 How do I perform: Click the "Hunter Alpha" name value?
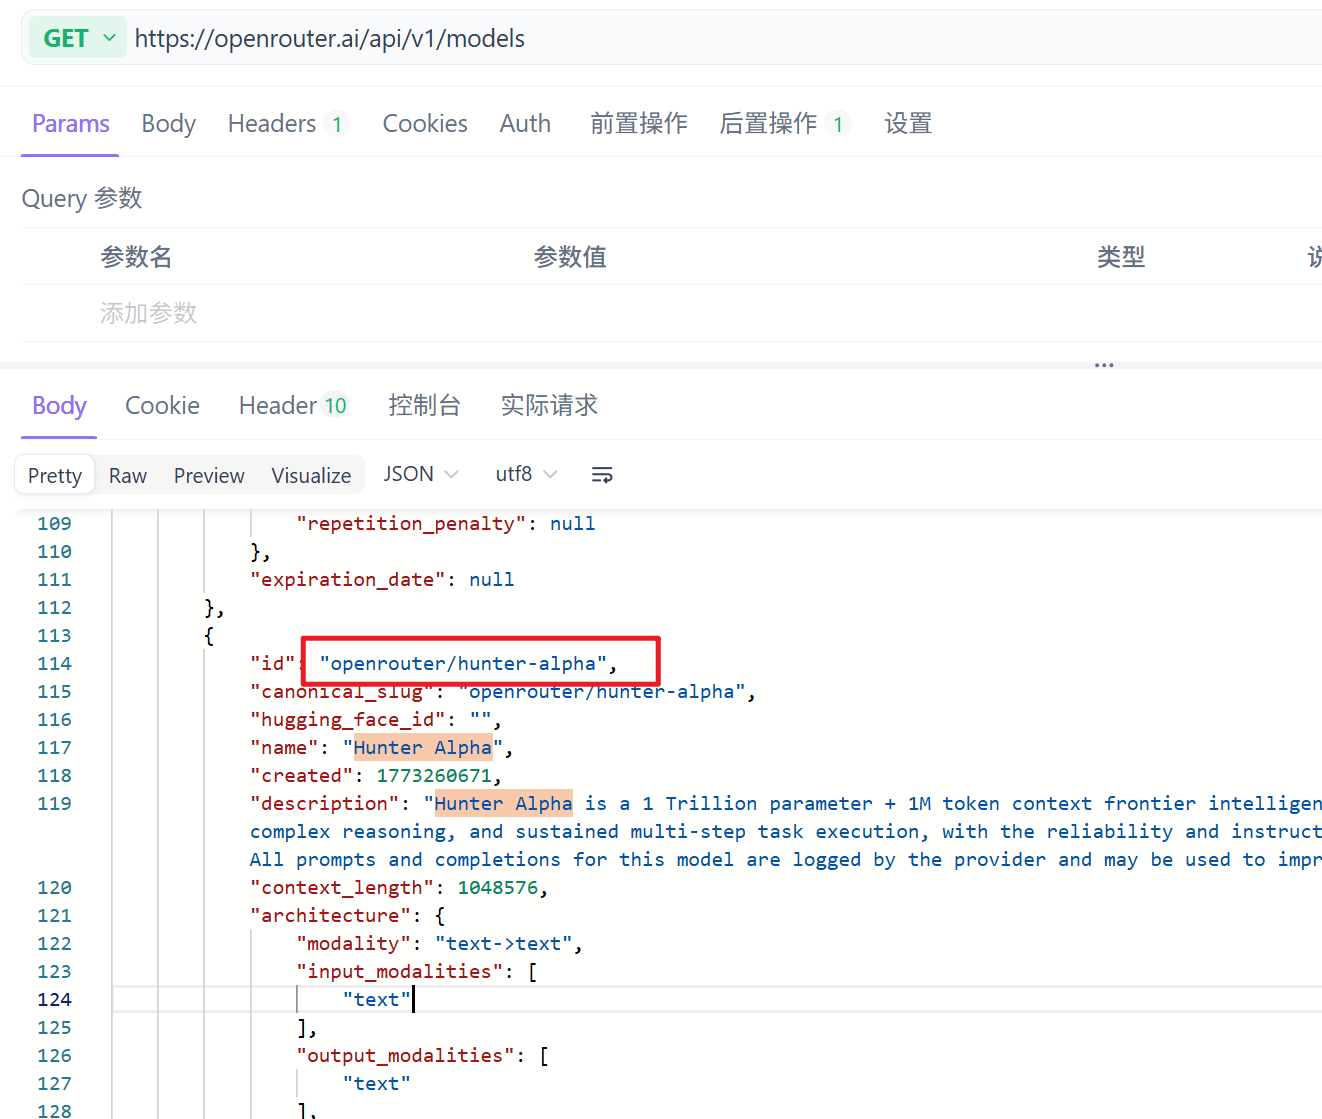click(423, 748)
